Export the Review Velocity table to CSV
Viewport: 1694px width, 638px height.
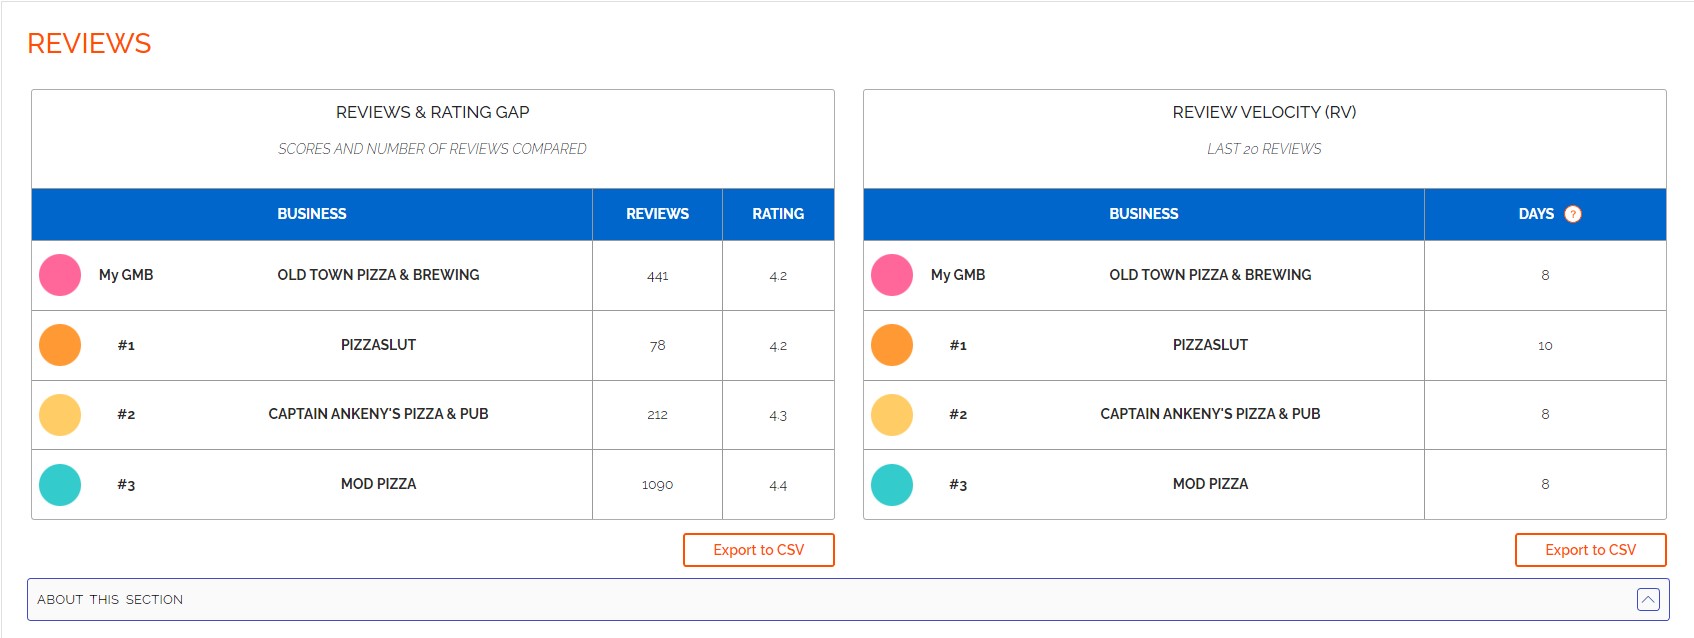pyautogui.click(x=1590, y=550)
